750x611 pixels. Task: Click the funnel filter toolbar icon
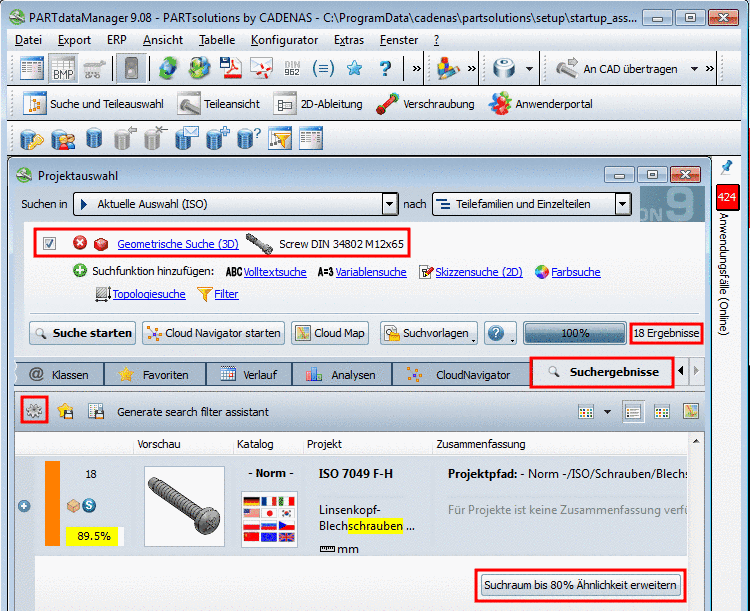pos(280,139)
